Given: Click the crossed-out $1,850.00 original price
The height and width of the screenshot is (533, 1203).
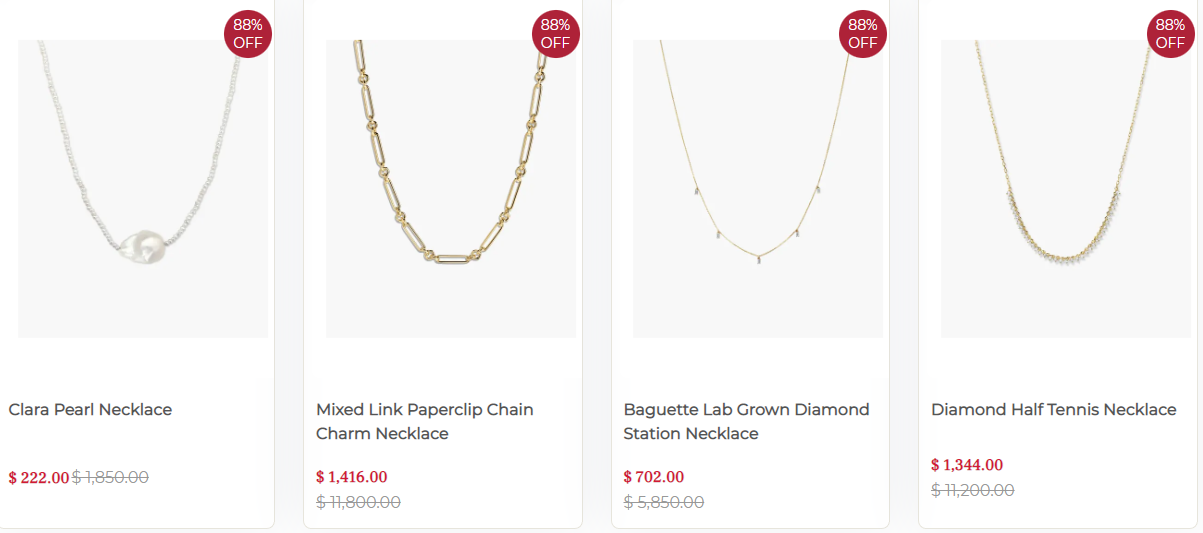Looking at the screenshot, I should click(110, 478).
